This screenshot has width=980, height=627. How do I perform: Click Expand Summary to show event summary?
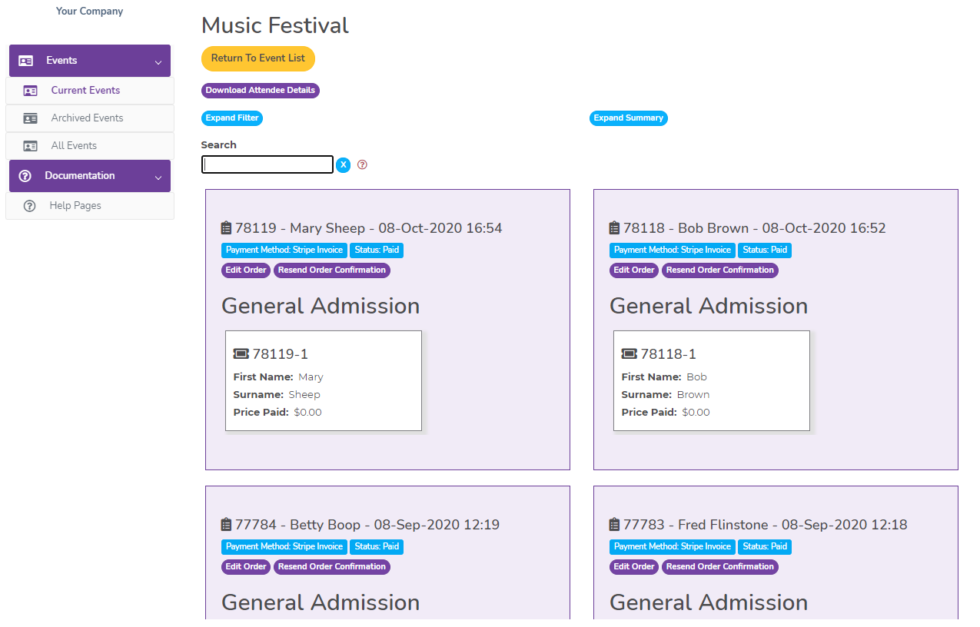(x=628, y=118)
